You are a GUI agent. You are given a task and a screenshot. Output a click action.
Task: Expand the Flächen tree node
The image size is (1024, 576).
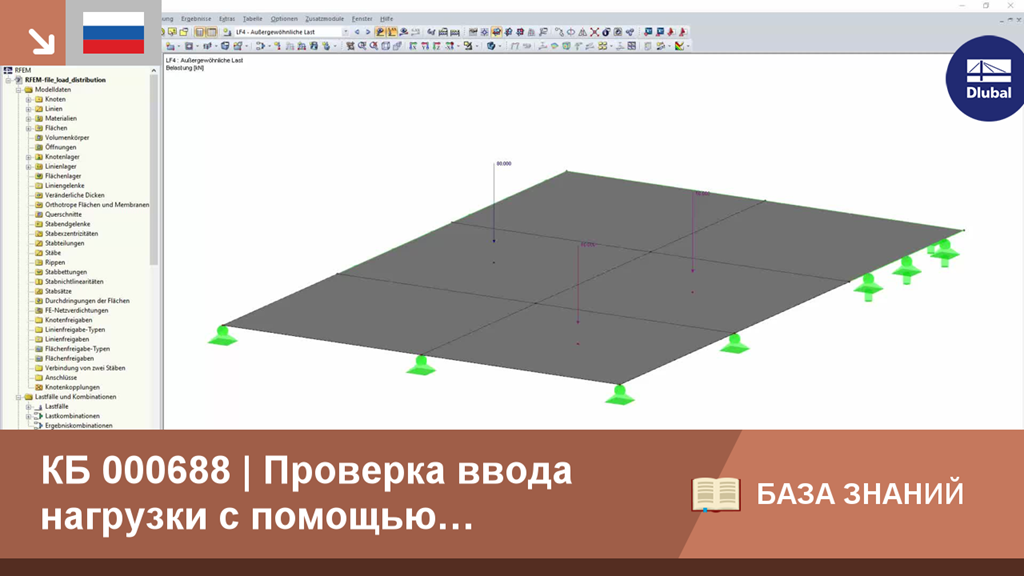[28, 128]
